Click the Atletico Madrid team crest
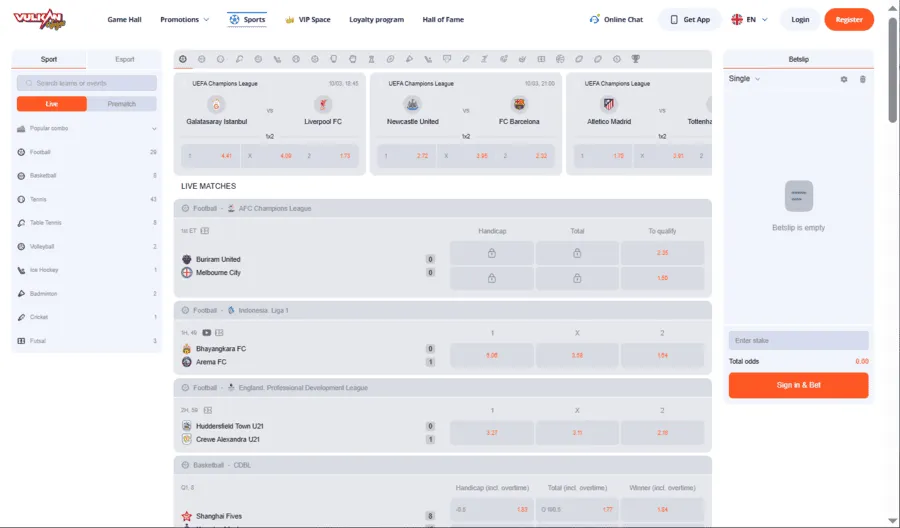The height and width of the screenshot is (528, 900). pyautogui.click(x=609, y=104)
